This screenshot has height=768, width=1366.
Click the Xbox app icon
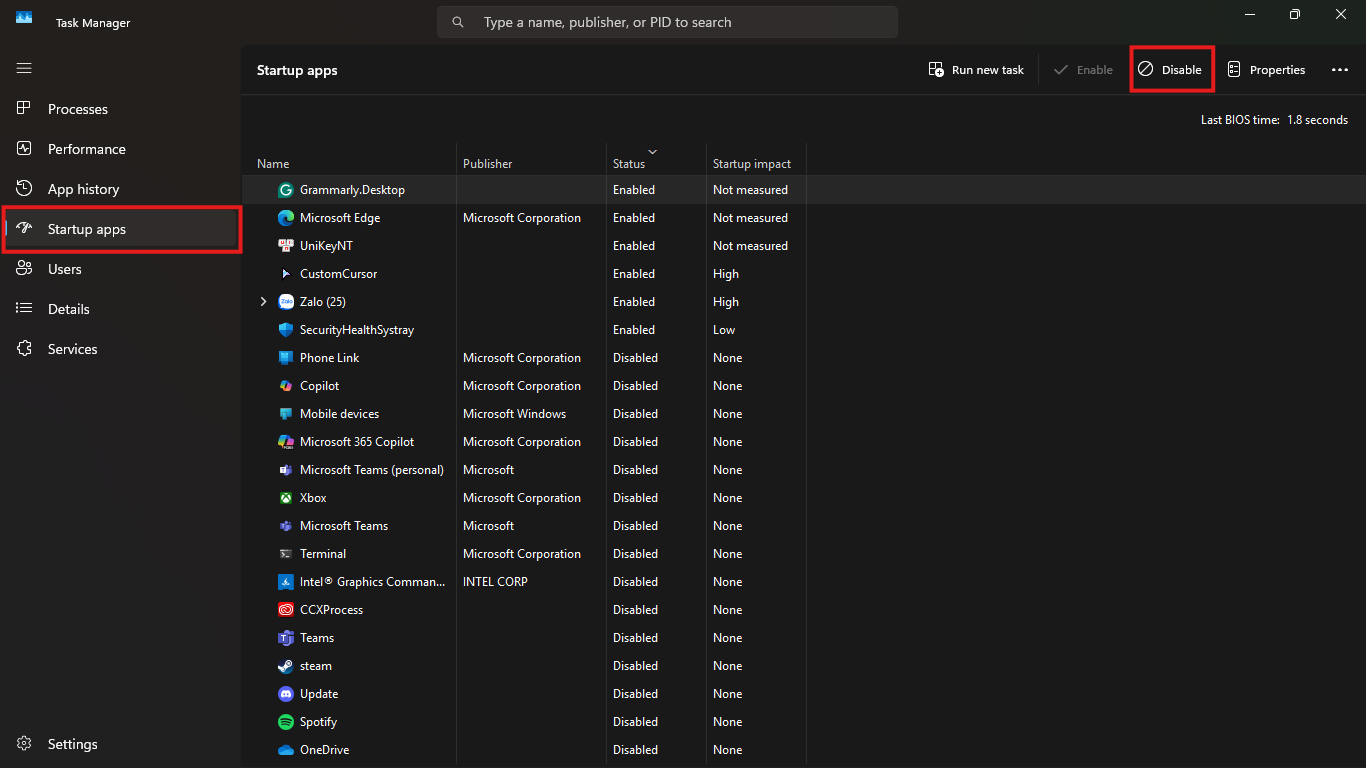click(x=285, y=498)
